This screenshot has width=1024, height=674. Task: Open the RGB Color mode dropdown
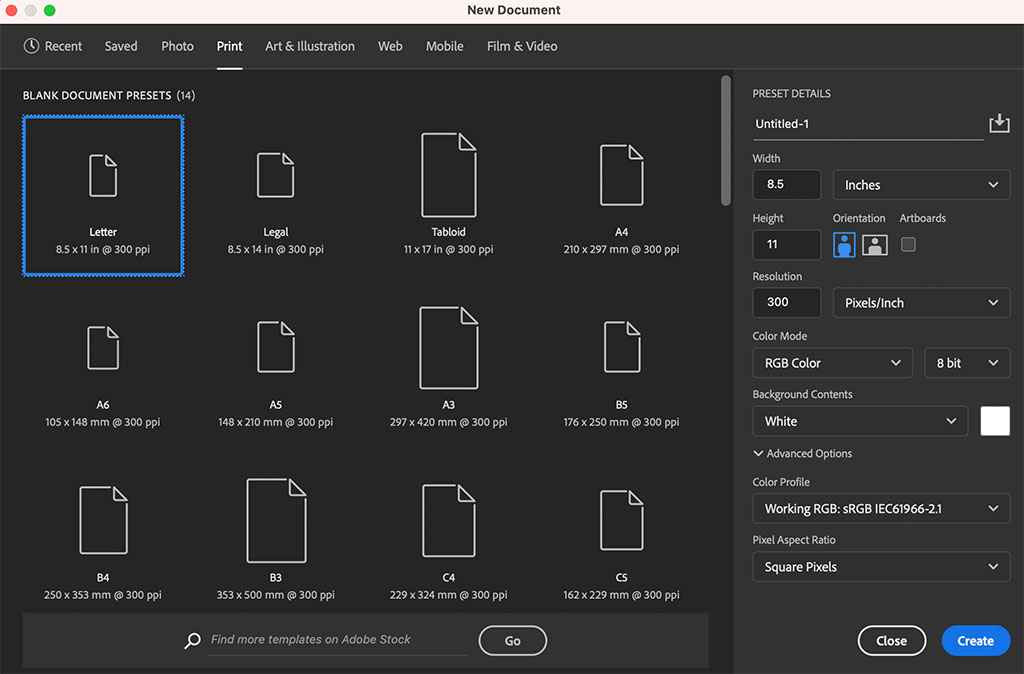click(832, 362)
